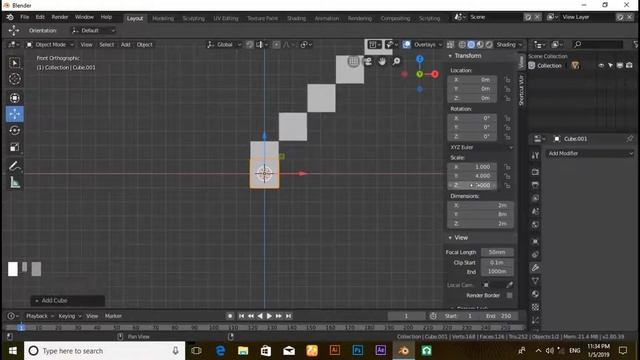The height and width of the screenshot is (360, 640).
Task: Click the outliner search field
Action: 598,44
